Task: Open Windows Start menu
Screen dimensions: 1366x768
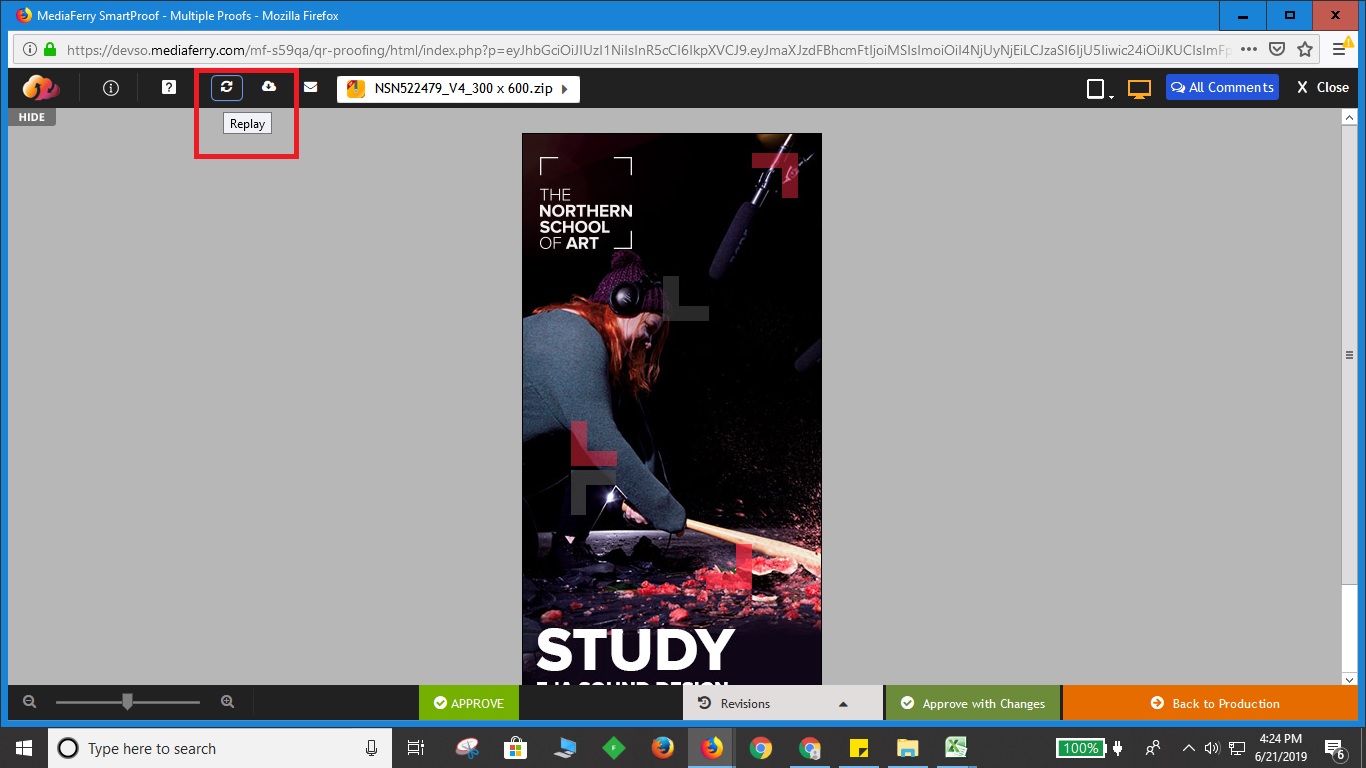Action: 24,748
